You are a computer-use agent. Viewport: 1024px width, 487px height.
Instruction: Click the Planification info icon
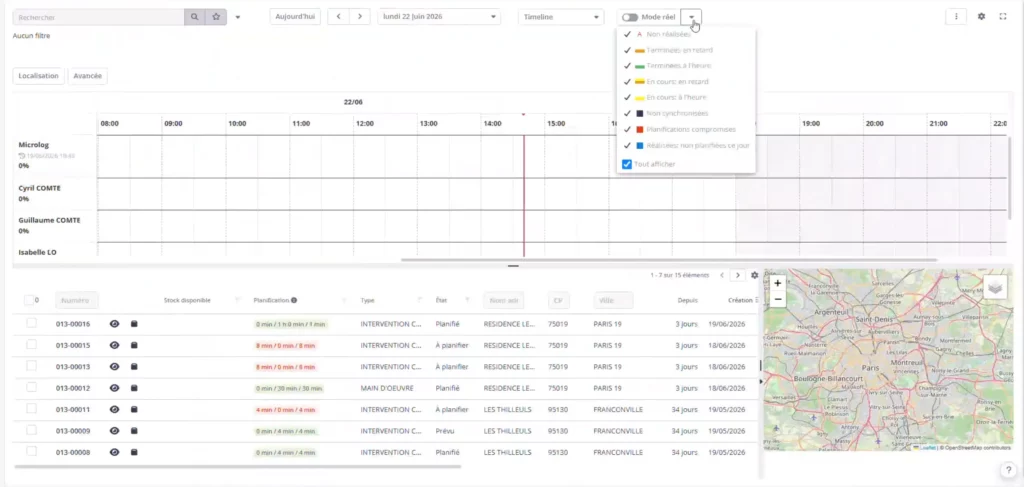[294, 300]
